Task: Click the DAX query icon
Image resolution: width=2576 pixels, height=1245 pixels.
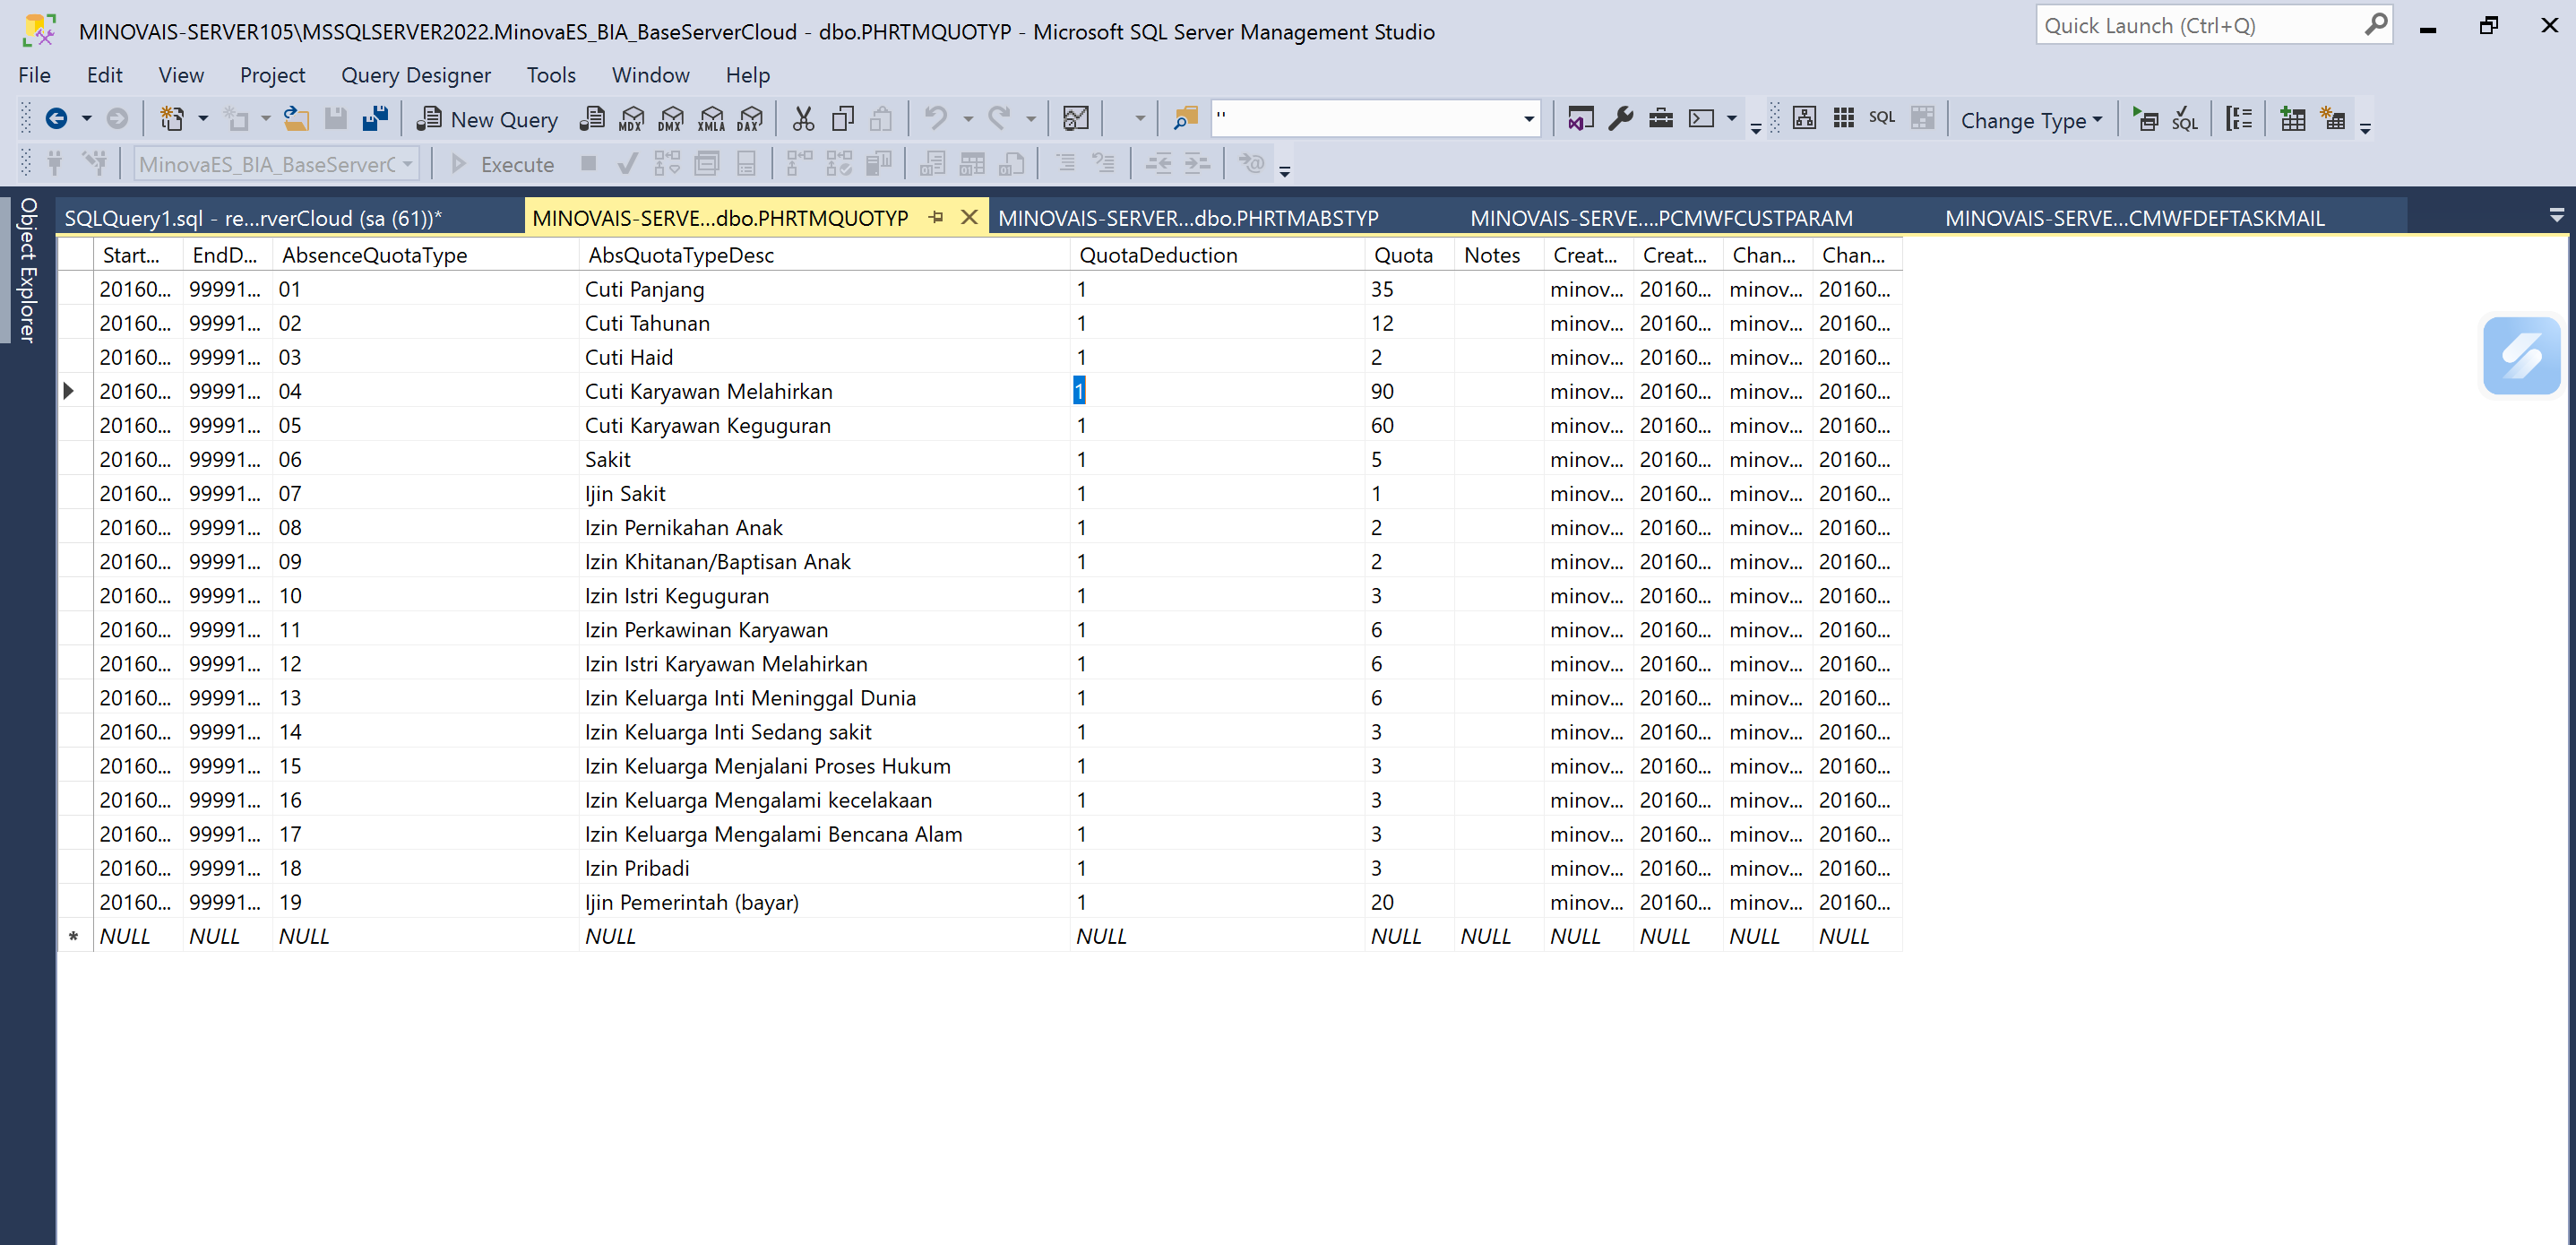Action: pyautogui.click(x=749, y=120)
